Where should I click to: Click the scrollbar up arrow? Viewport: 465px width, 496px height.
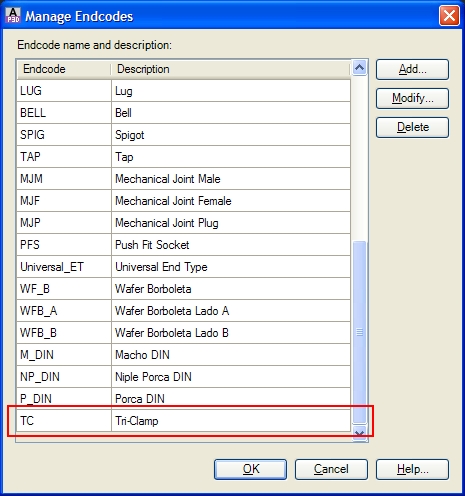359,68
